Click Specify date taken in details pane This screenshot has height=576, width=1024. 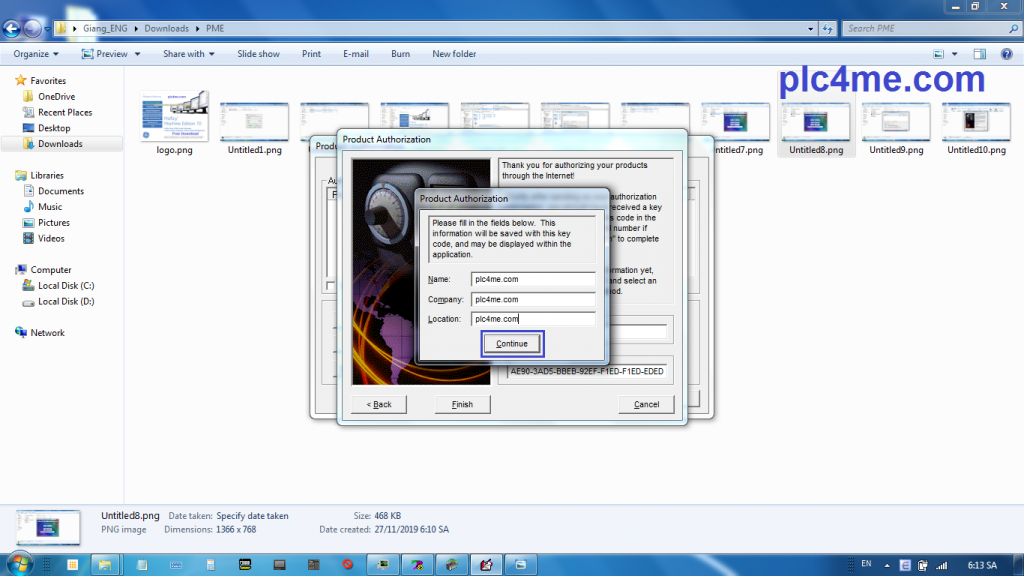tap(252, 516)
